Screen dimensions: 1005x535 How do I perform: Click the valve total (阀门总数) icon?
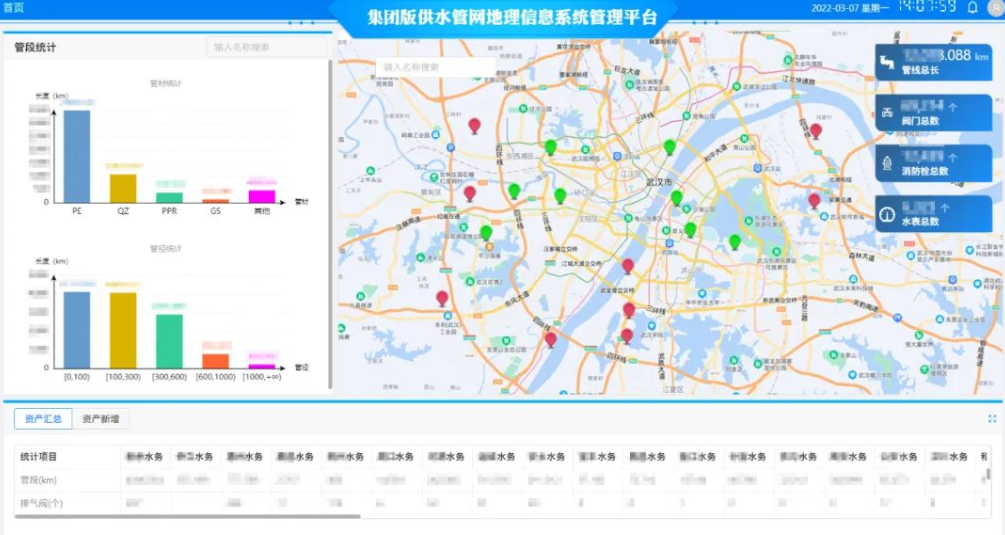[x=886, y=112]
